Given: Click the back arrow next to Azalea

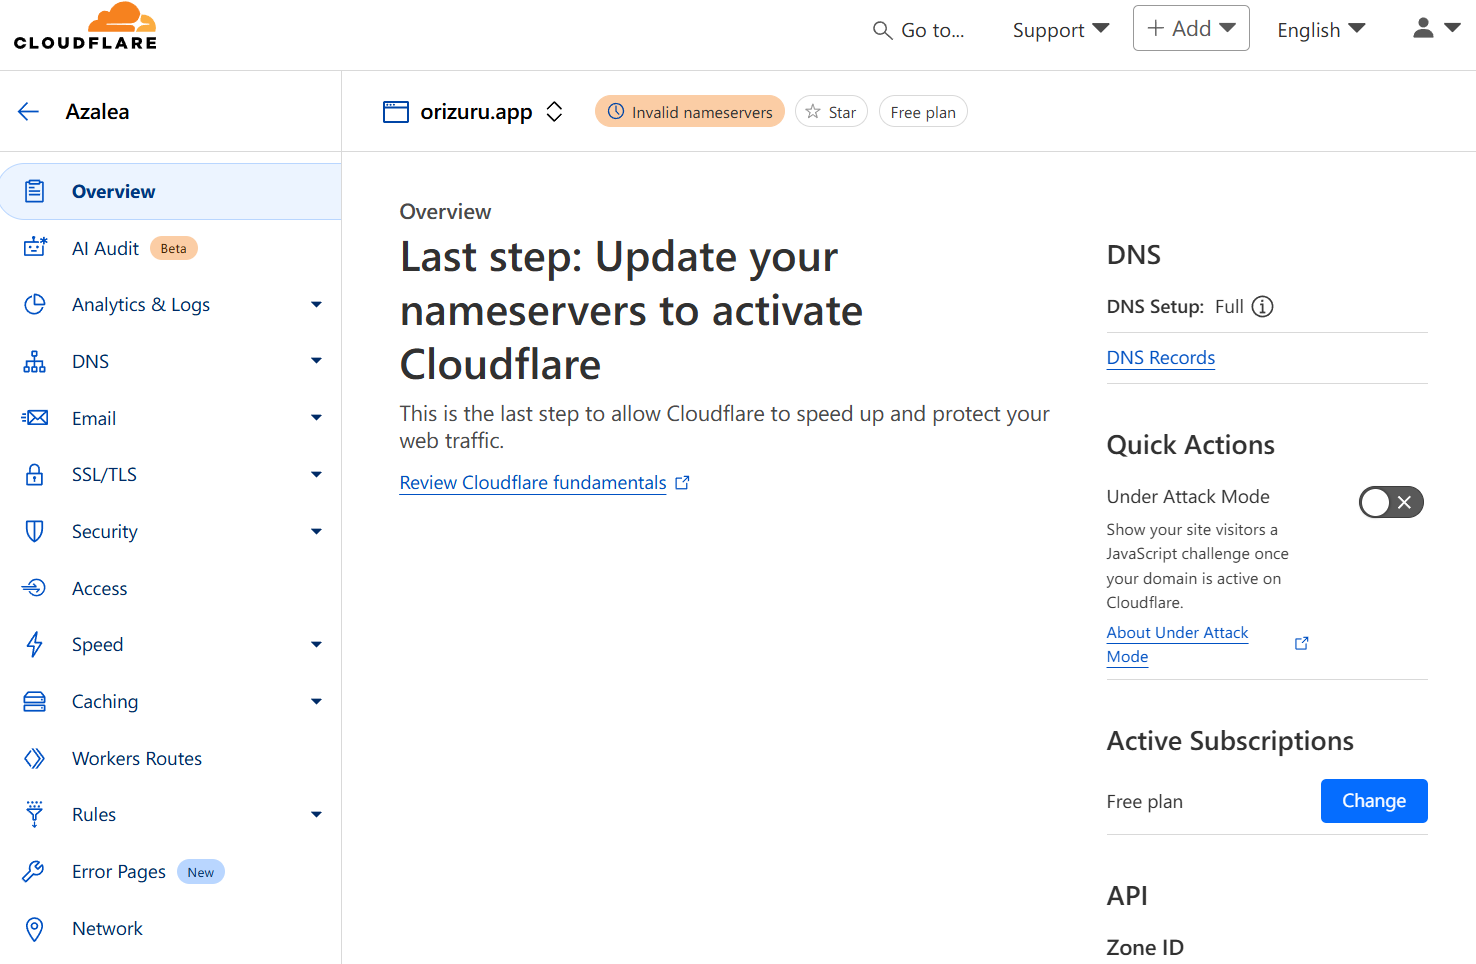Looking at the screenshot, I should (28, 112).
